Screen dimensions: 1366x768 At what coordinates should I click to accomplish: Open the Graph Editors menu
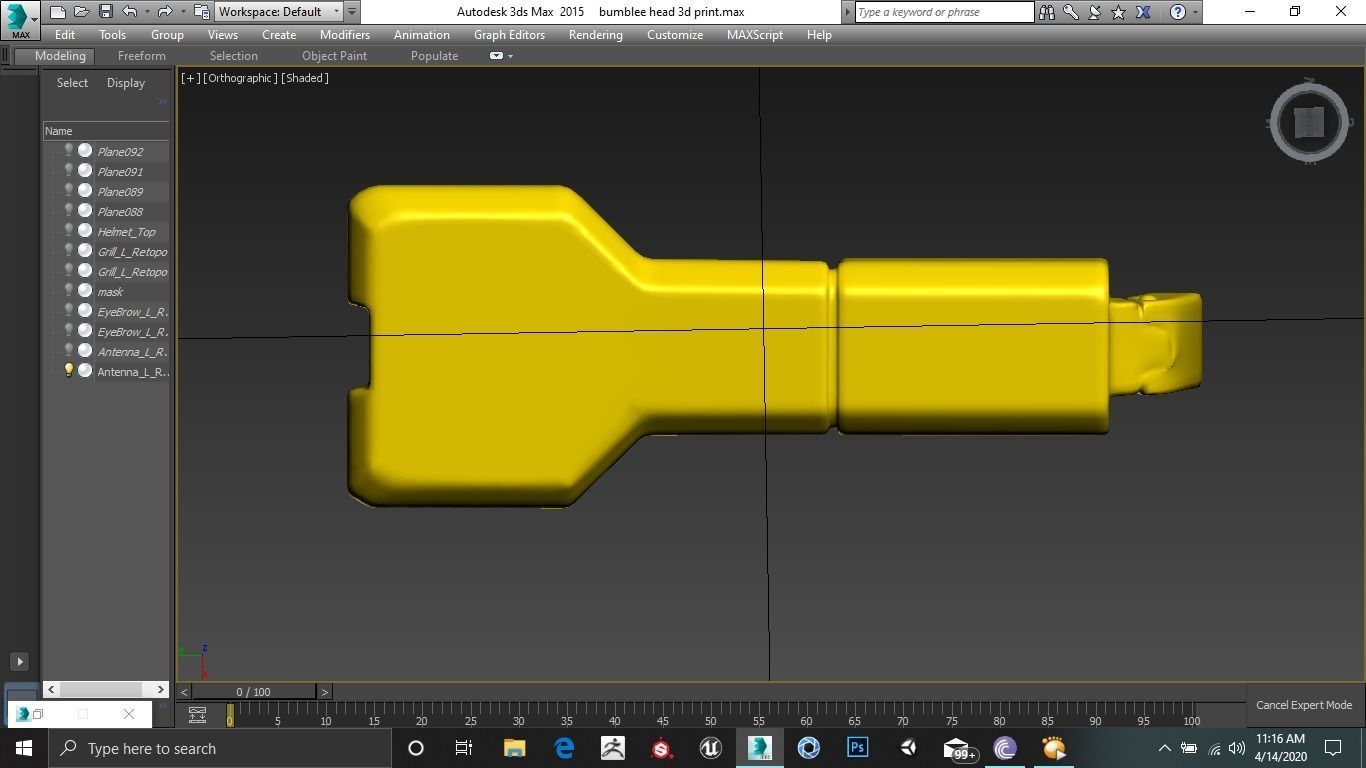(x=509, y=34)
